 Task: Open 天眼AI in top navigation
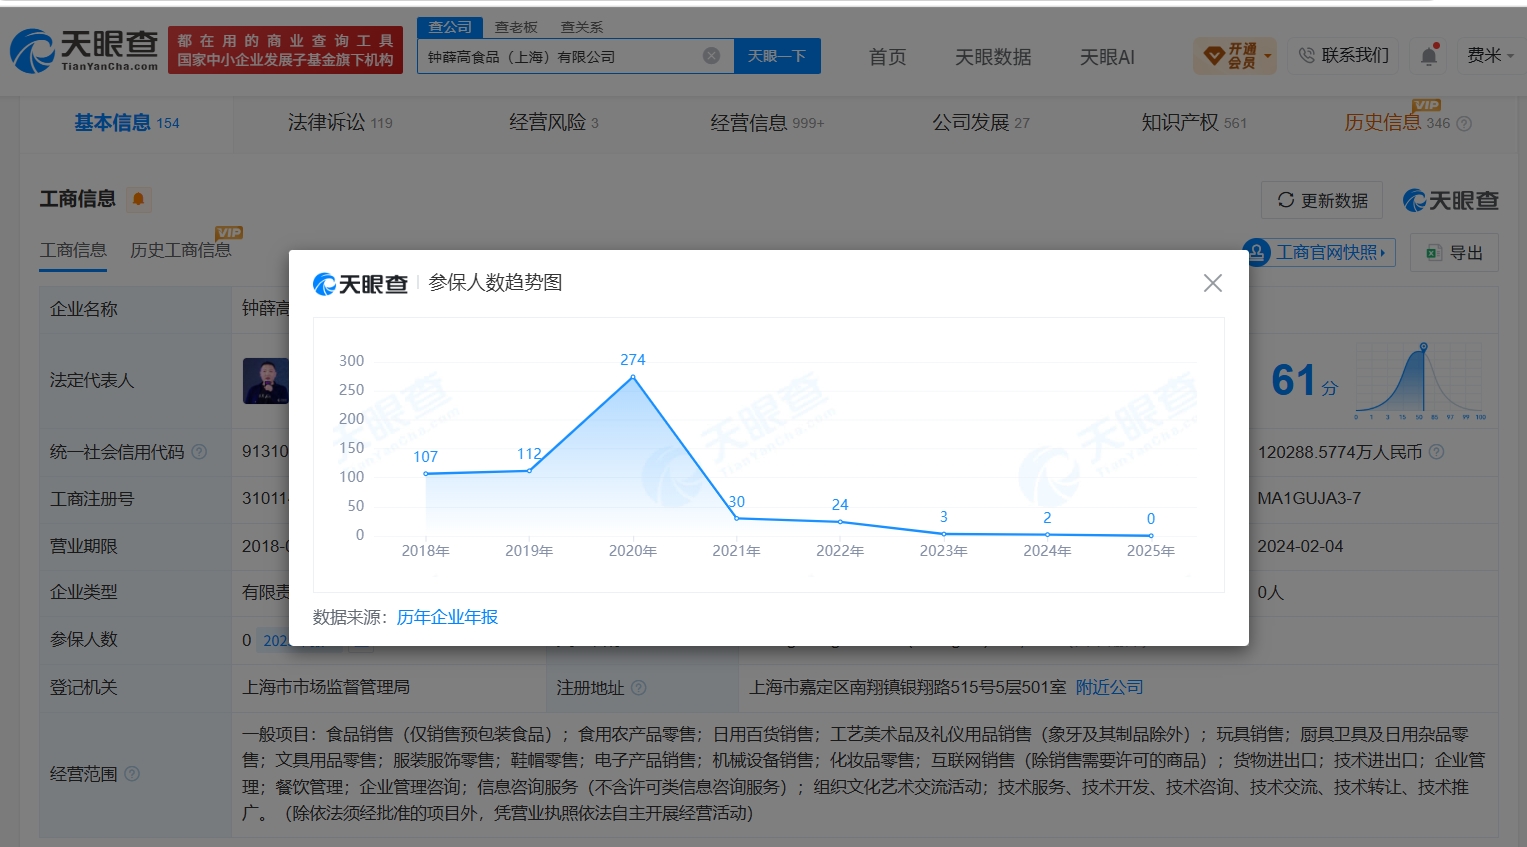[x=1107, y=57]
